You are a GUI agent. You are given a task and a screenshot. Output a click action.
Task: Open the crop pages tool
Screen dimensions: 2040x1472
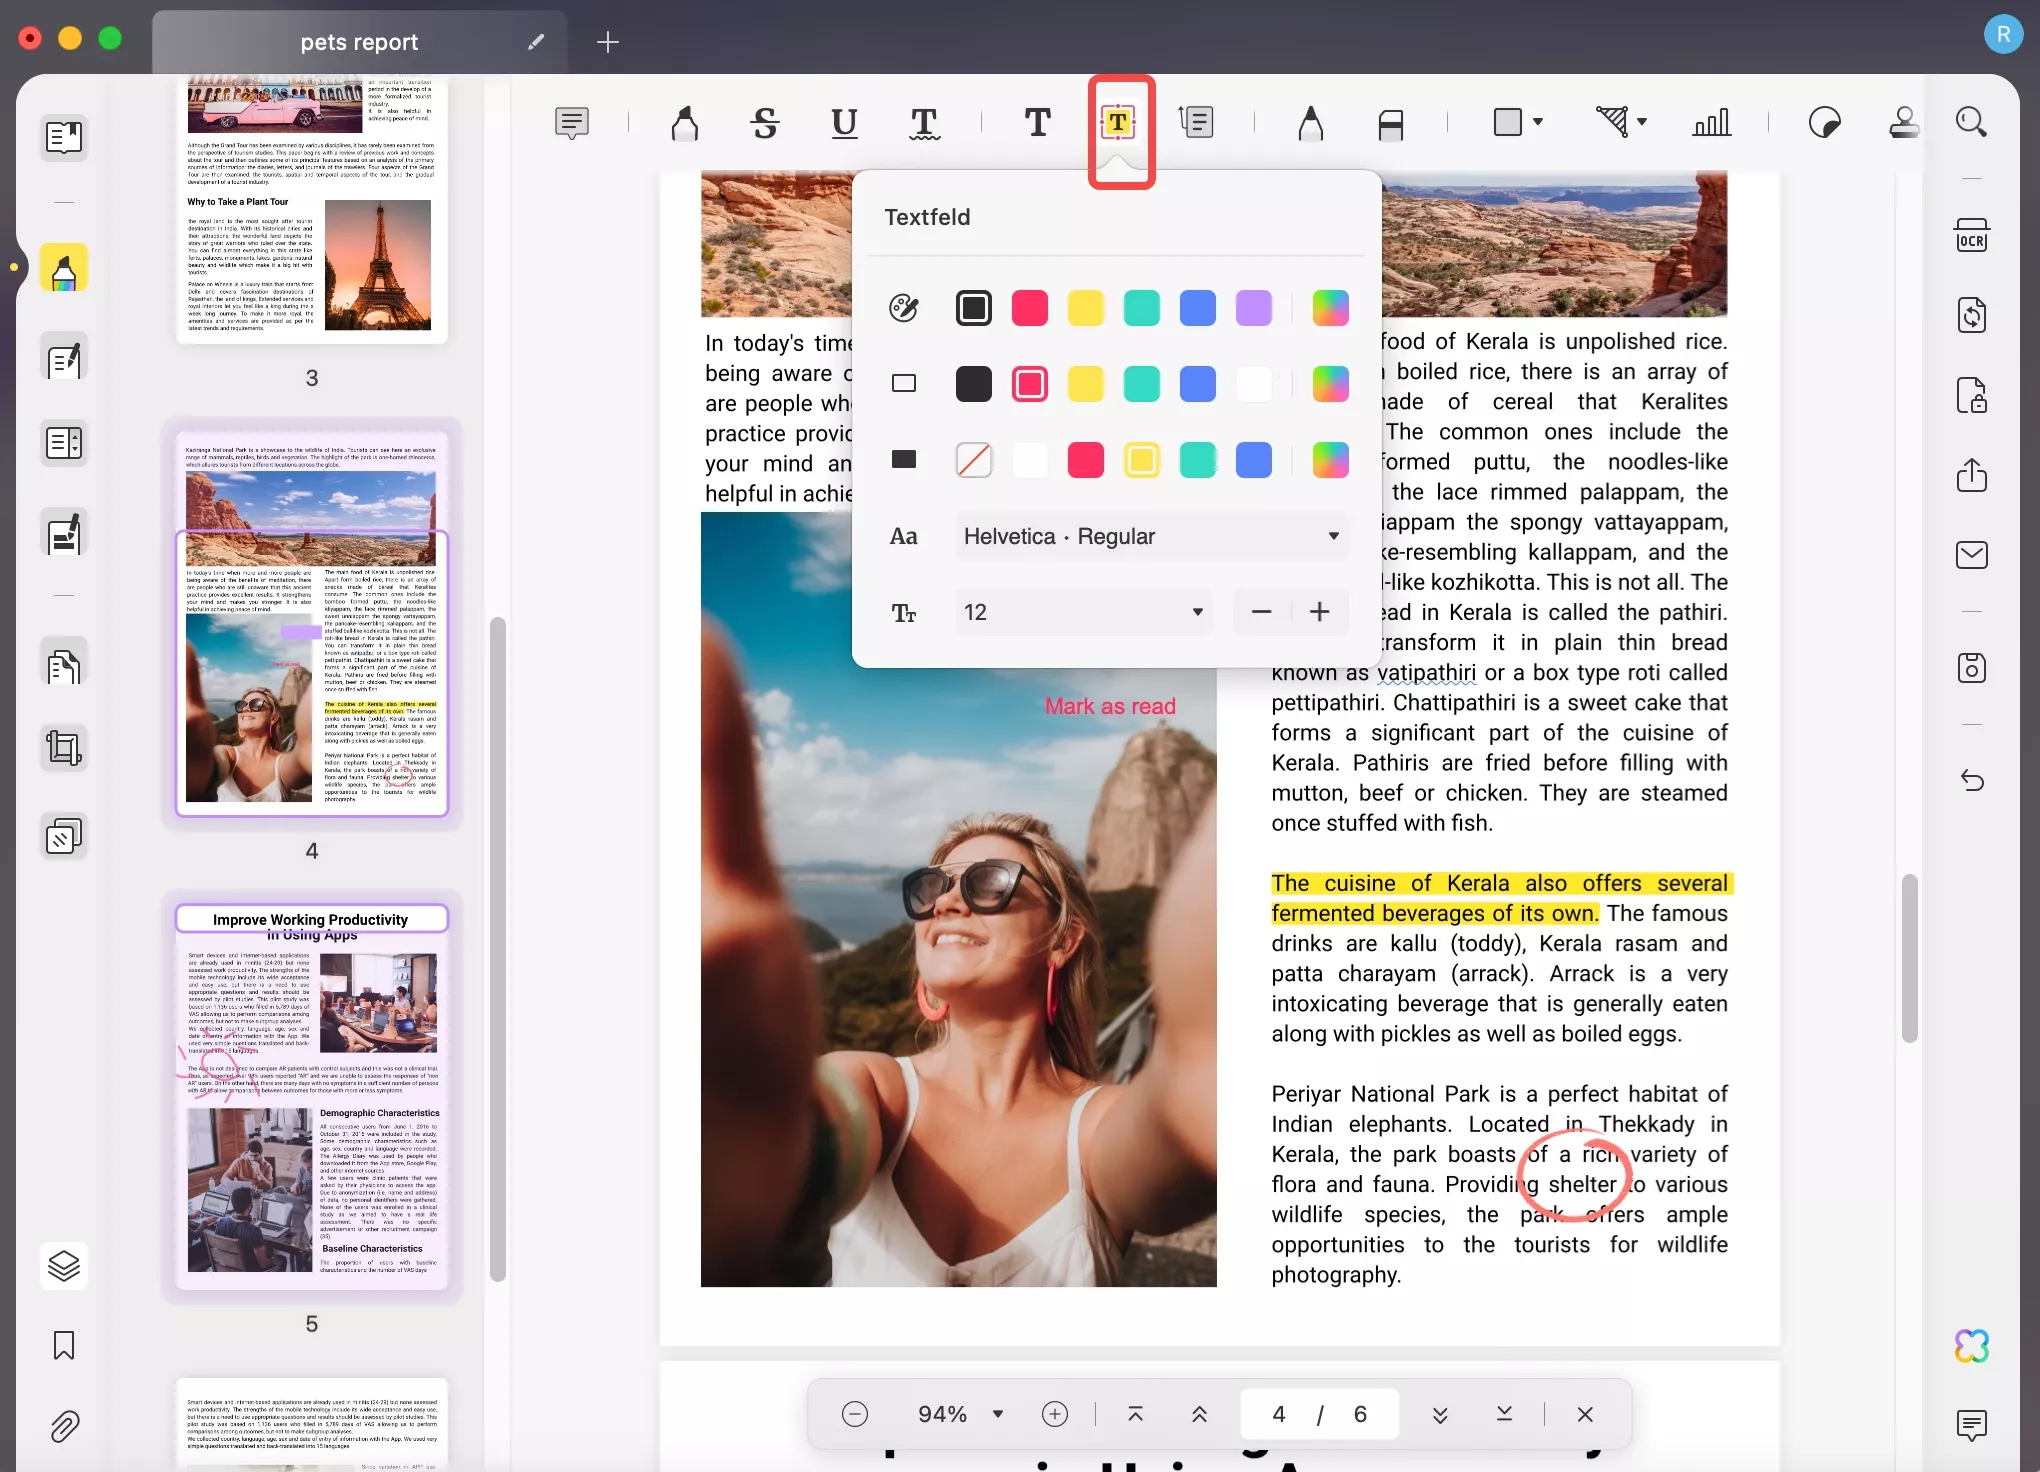click(x=64, y=748)
